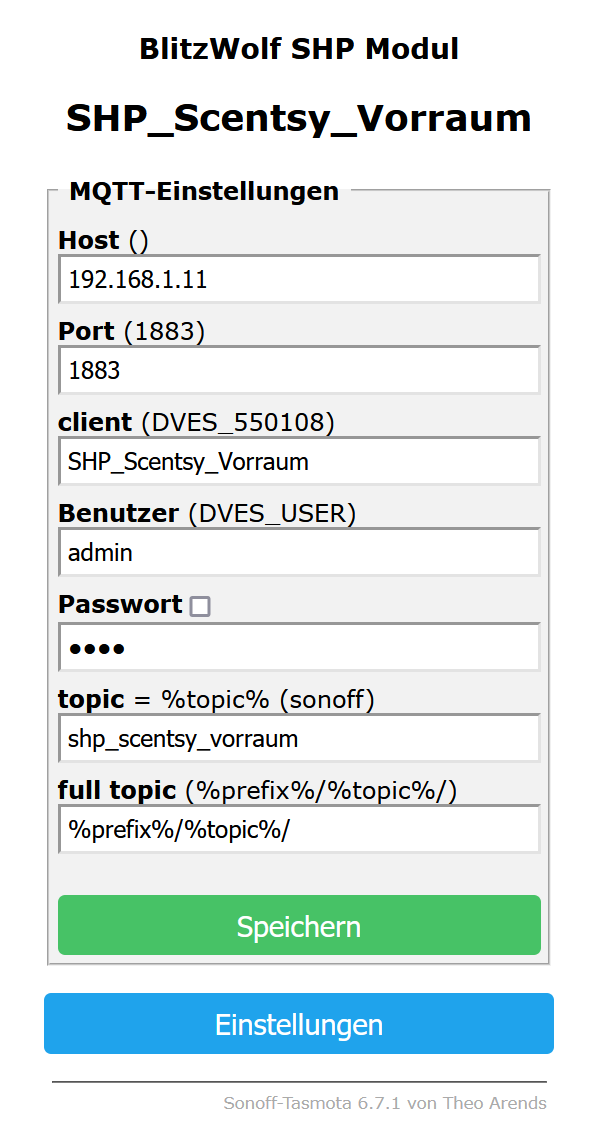
Task: Click the client (DVES_550108) label
Action: tap(196, 422)
